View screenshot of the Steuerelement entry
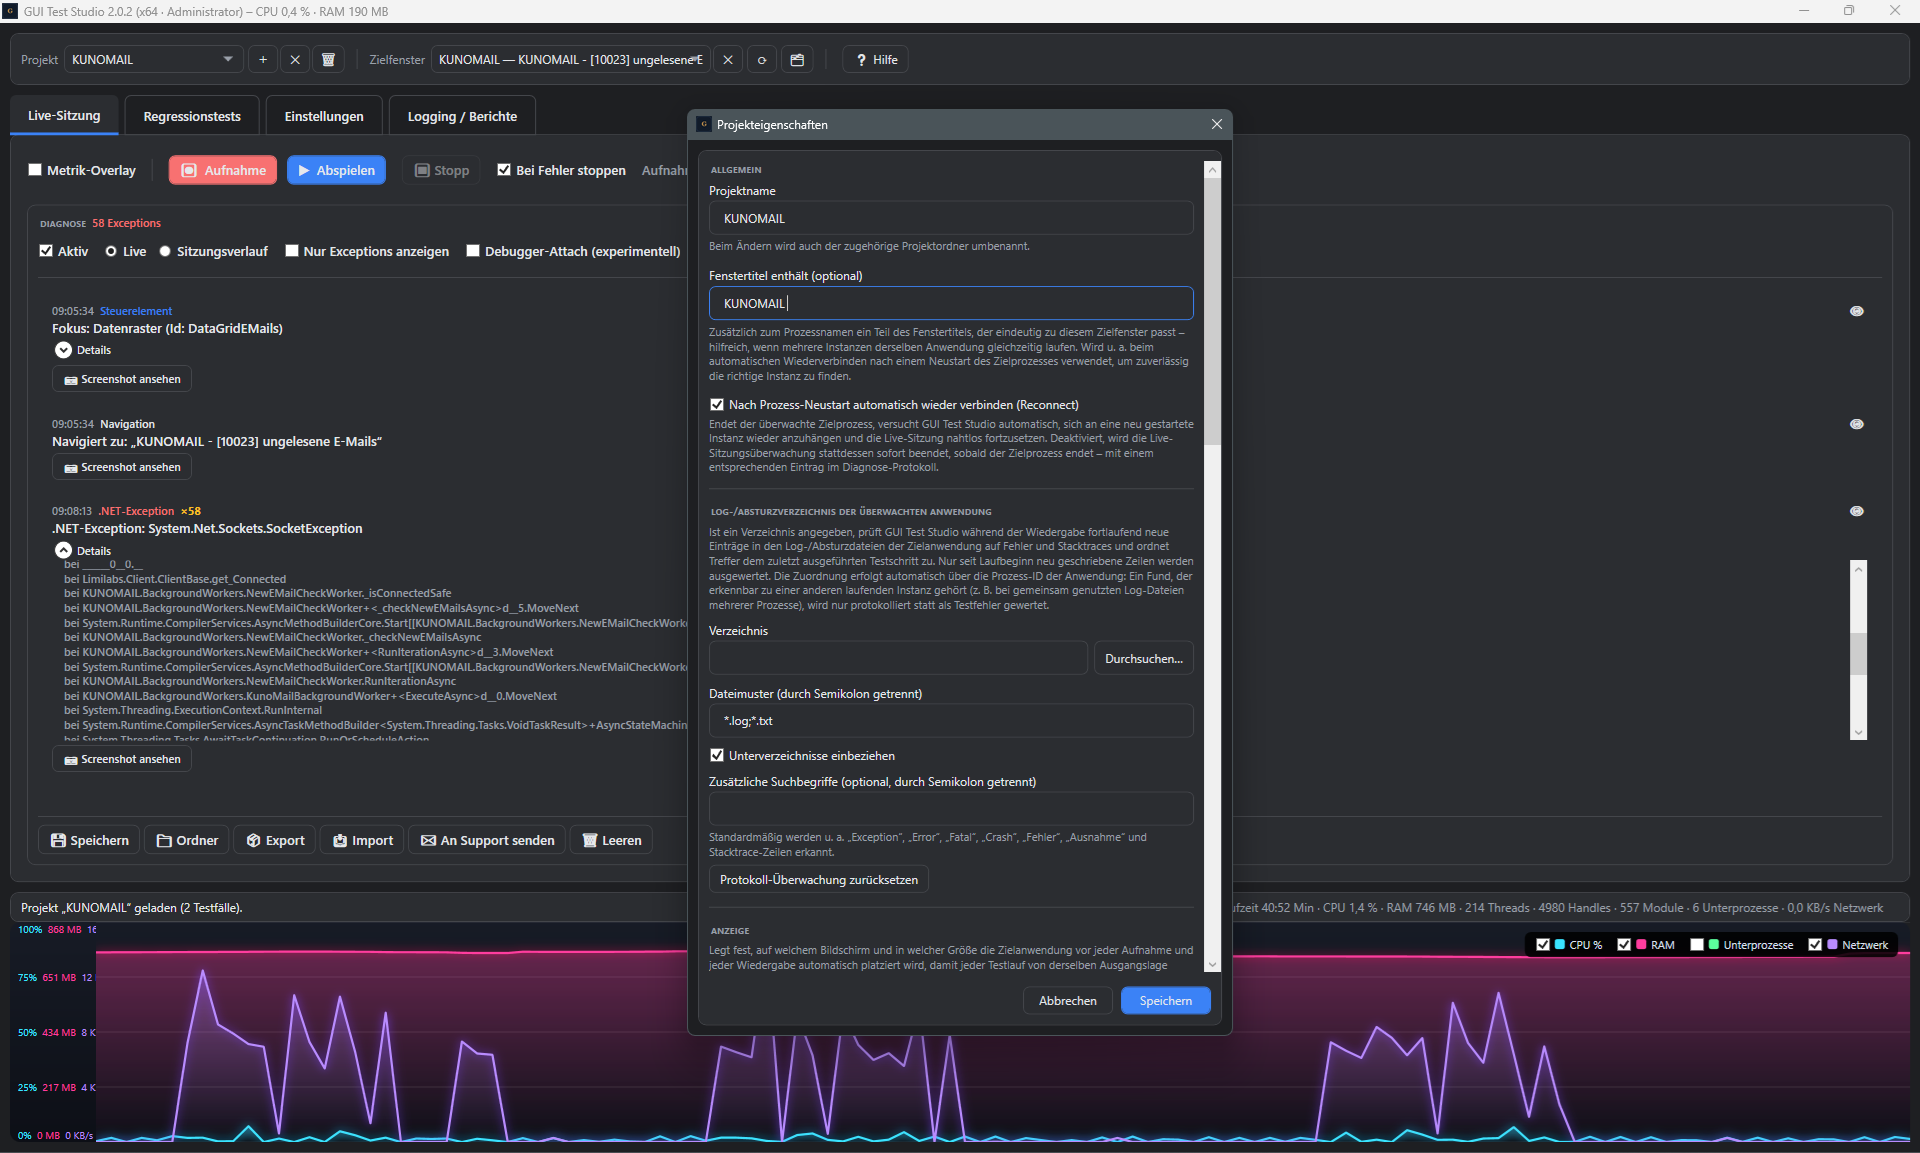1920x1153 pixels. click(x=122, y=379)
